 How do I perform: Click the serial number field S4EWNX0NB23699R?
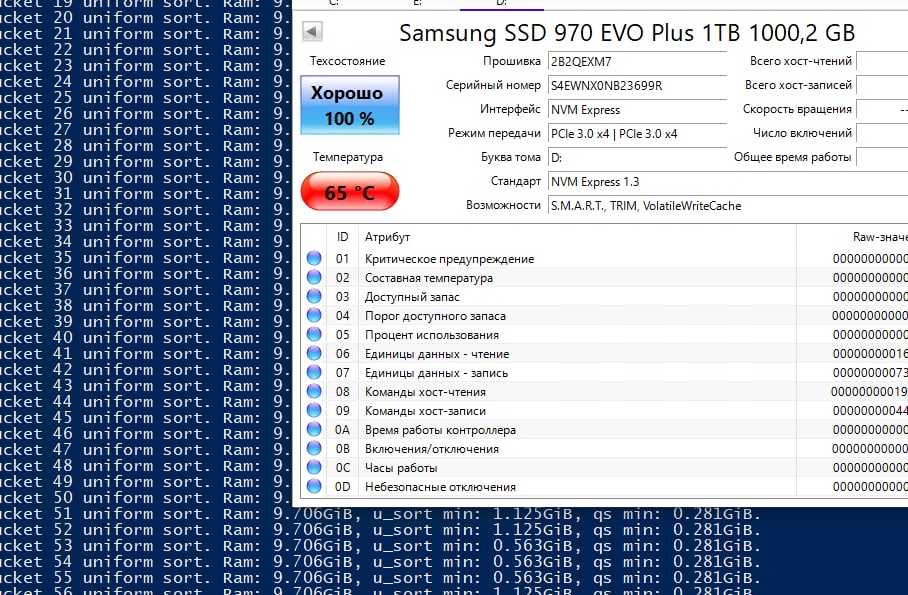pos(637,86)
